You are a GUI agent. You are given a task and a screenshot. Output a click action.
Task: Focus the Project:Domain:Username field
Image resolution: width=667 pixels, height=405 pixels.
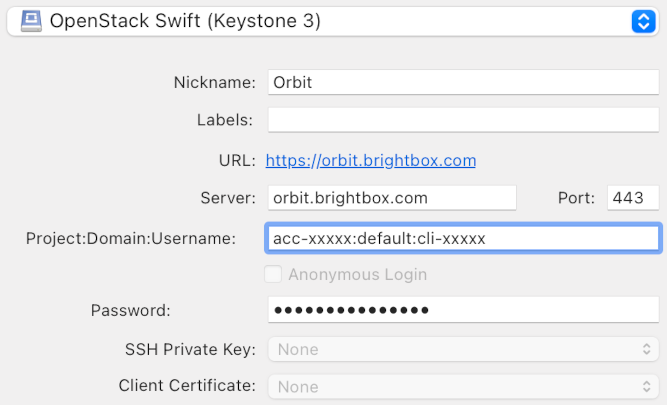point(463,238)
